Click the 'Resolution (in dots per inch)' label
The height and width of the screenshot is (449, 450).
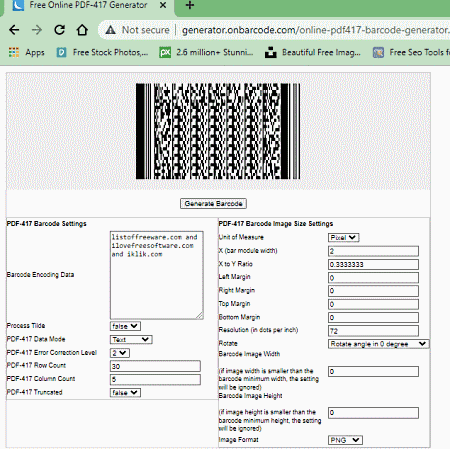coord(258,330)
